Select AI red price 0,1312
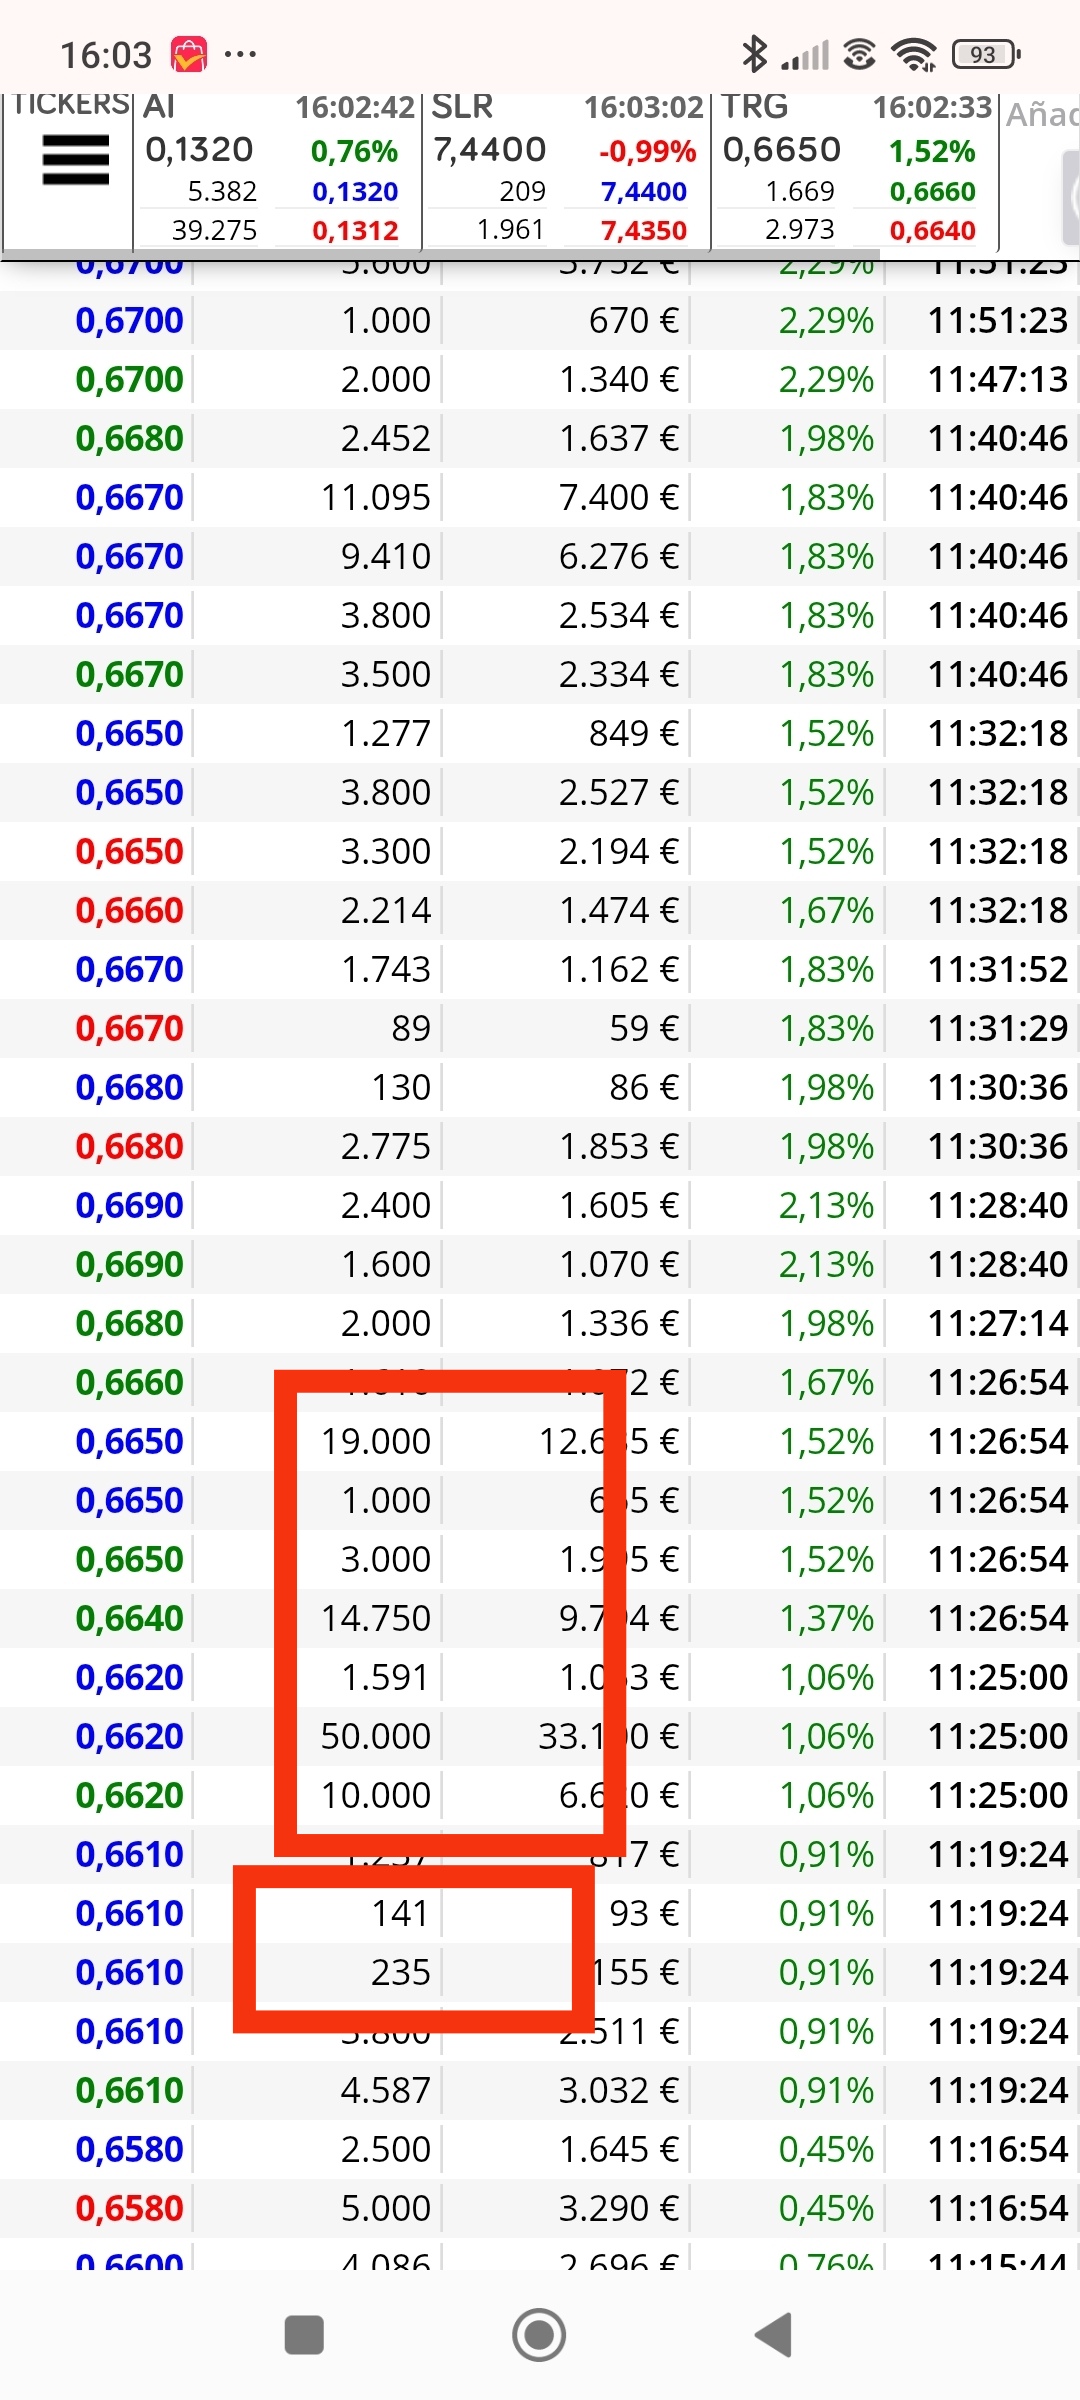 355,231
